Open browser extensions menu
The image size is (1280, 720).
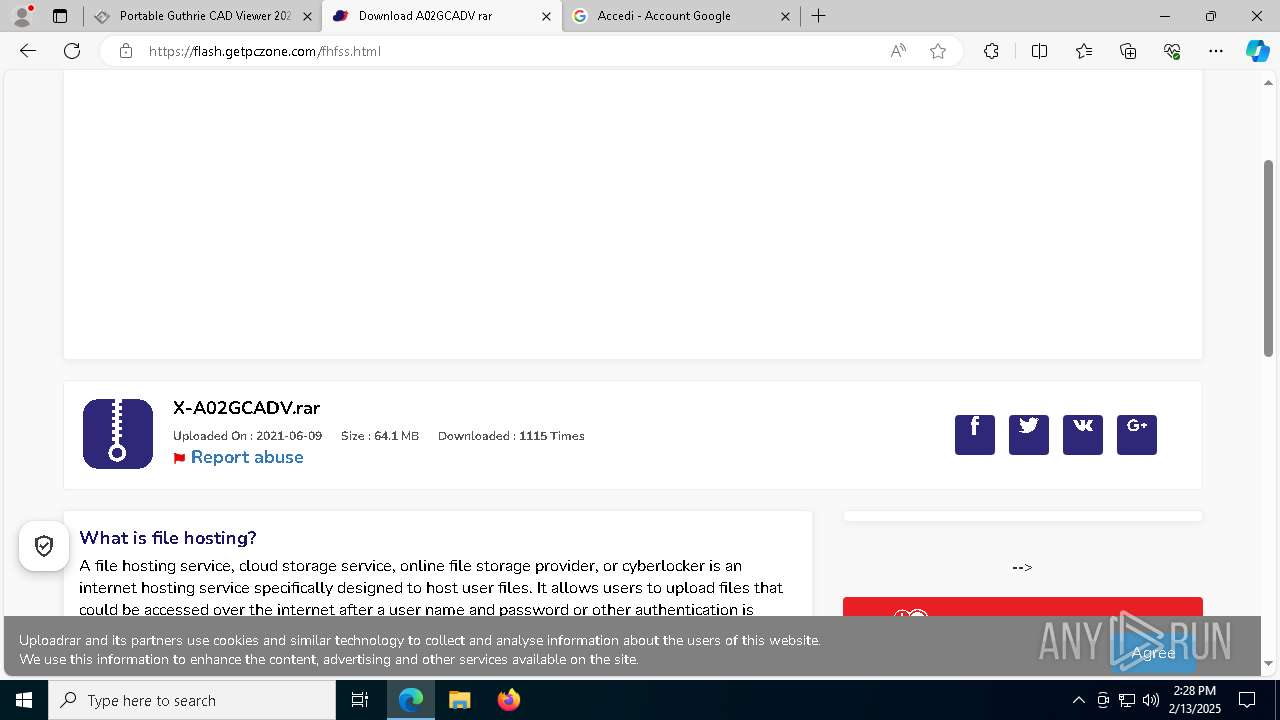click(991, 51)
